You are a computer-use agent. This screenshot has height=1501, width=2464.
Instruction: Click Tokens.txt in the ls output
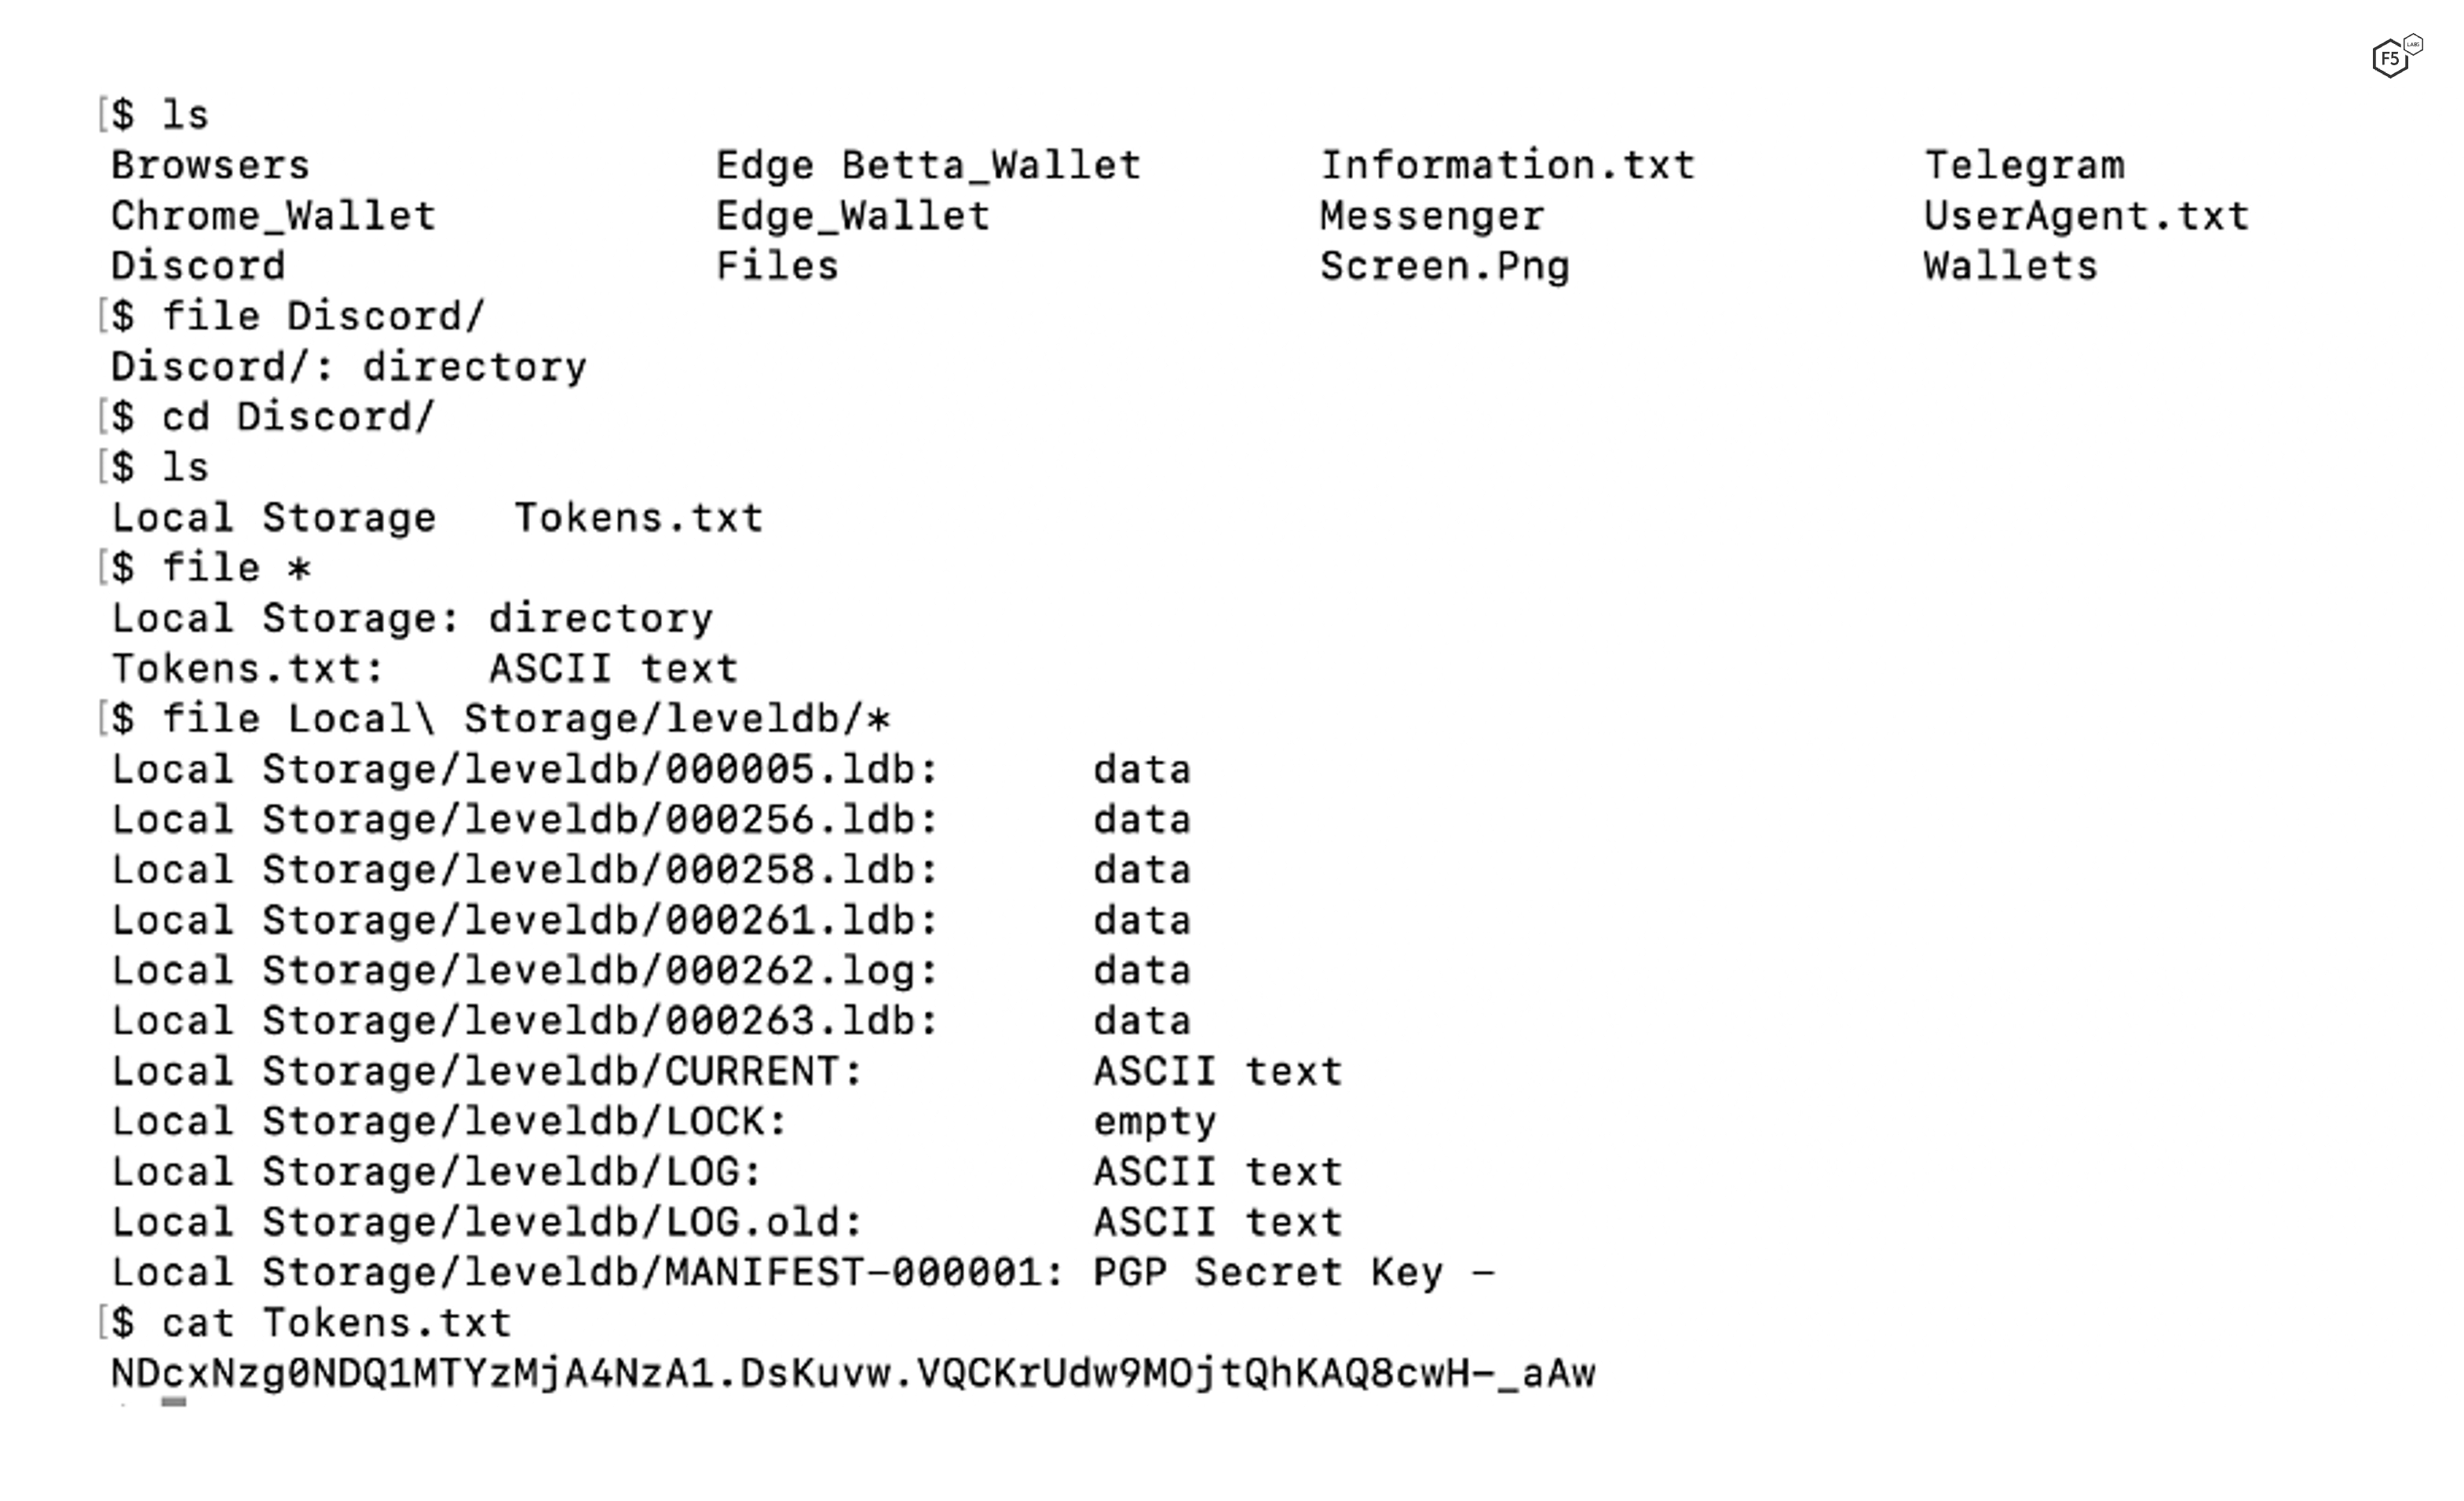pyautogui.click(x=638, y=518)
